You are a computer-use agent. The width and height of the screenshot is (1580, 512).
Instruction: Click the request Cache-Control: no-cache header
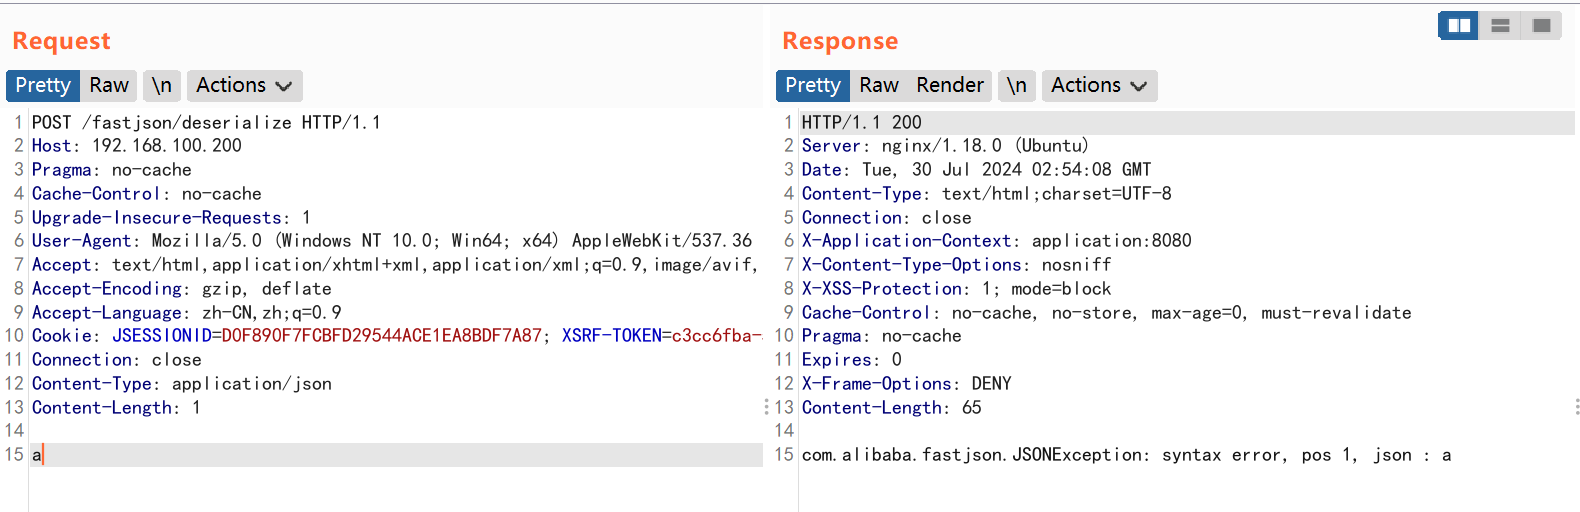147,194
